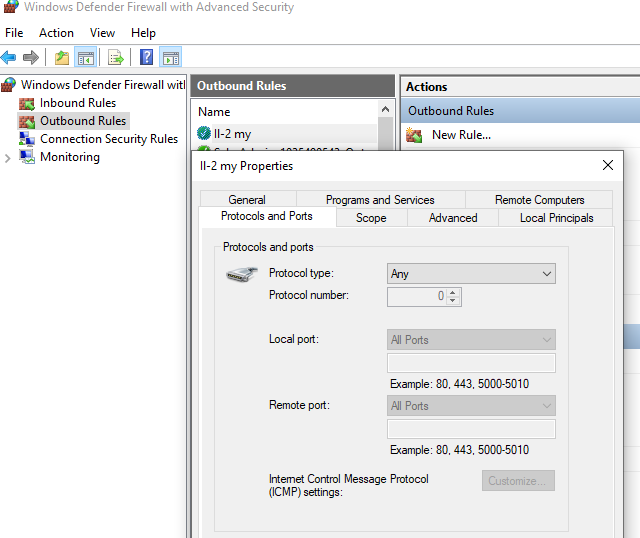
Task: Decrease the Protocol number spinner value
Action: pyautogui.click(x=453, y=301)
